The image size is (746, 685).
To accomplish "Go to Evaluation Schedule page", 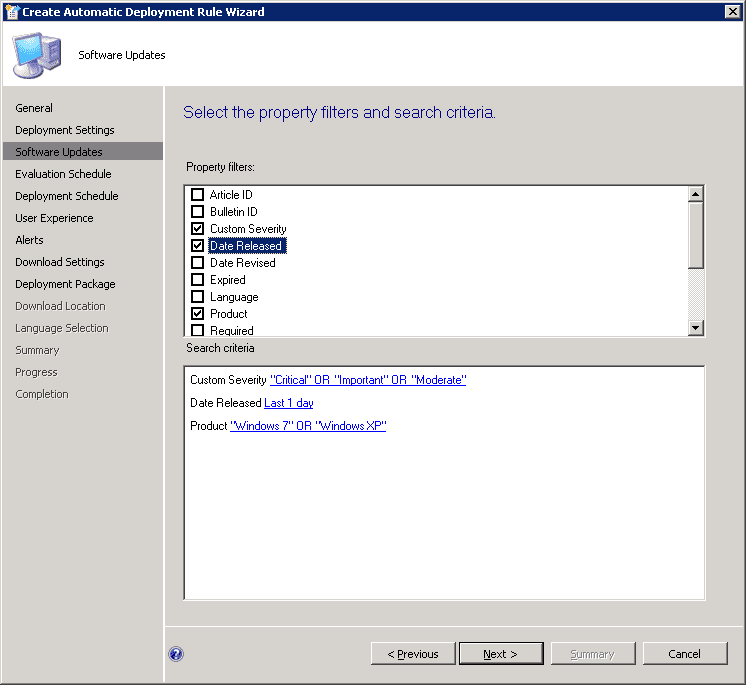I will [63, 174].
